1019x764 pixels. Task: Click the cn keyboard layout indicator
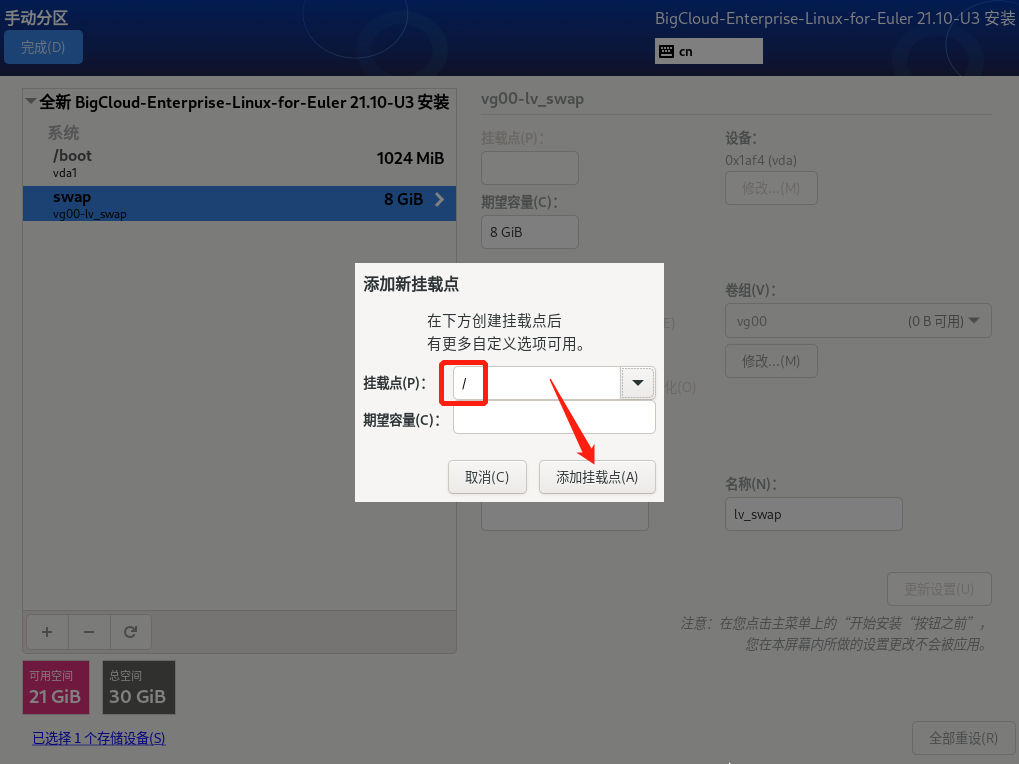coord(708,51)
